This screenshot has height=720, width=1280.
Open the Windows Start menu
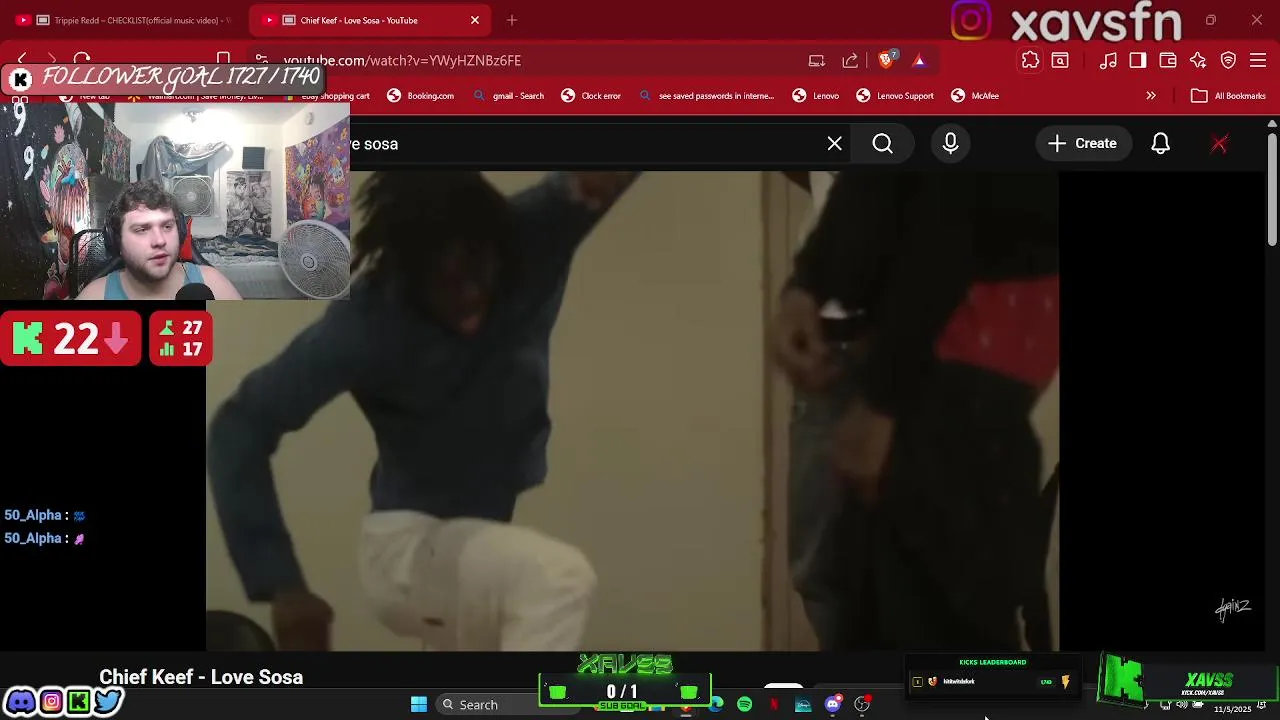pyautogui.click(x=419, y=705)
